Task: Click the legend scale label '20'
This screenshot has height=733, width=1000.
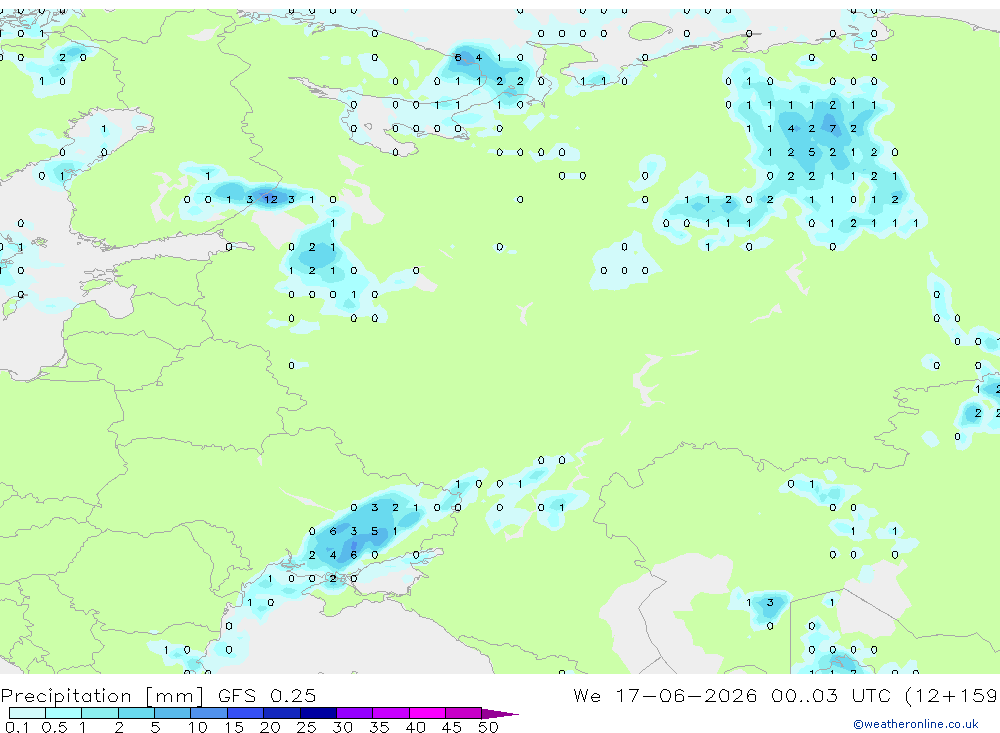Action: 270,727
